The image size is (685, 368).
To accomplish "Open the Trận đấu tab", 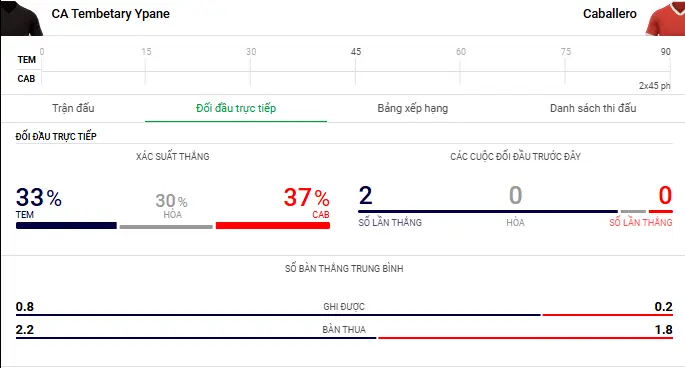I will click(73, 108).
